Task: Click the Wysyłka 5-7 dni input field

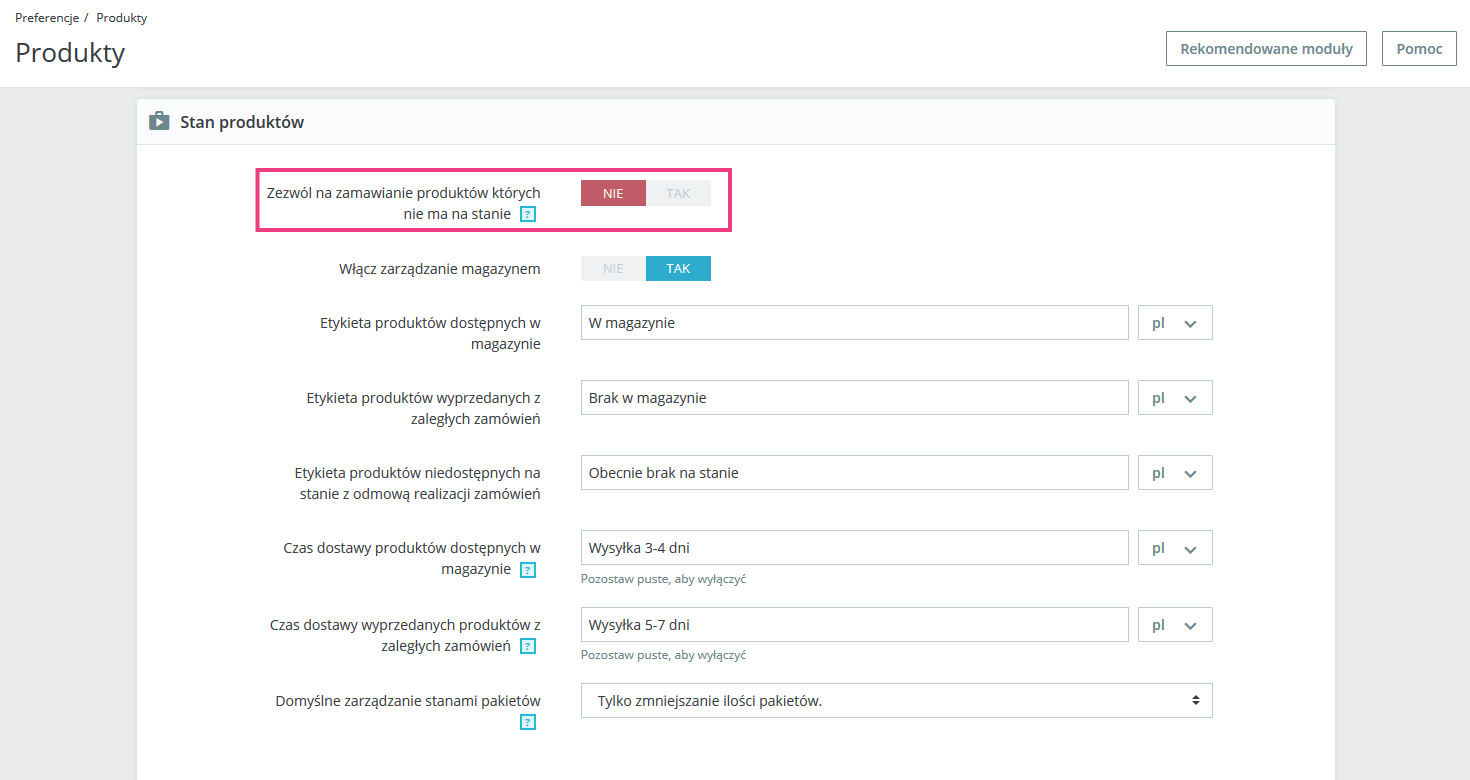Action: [x=854, y=625]
